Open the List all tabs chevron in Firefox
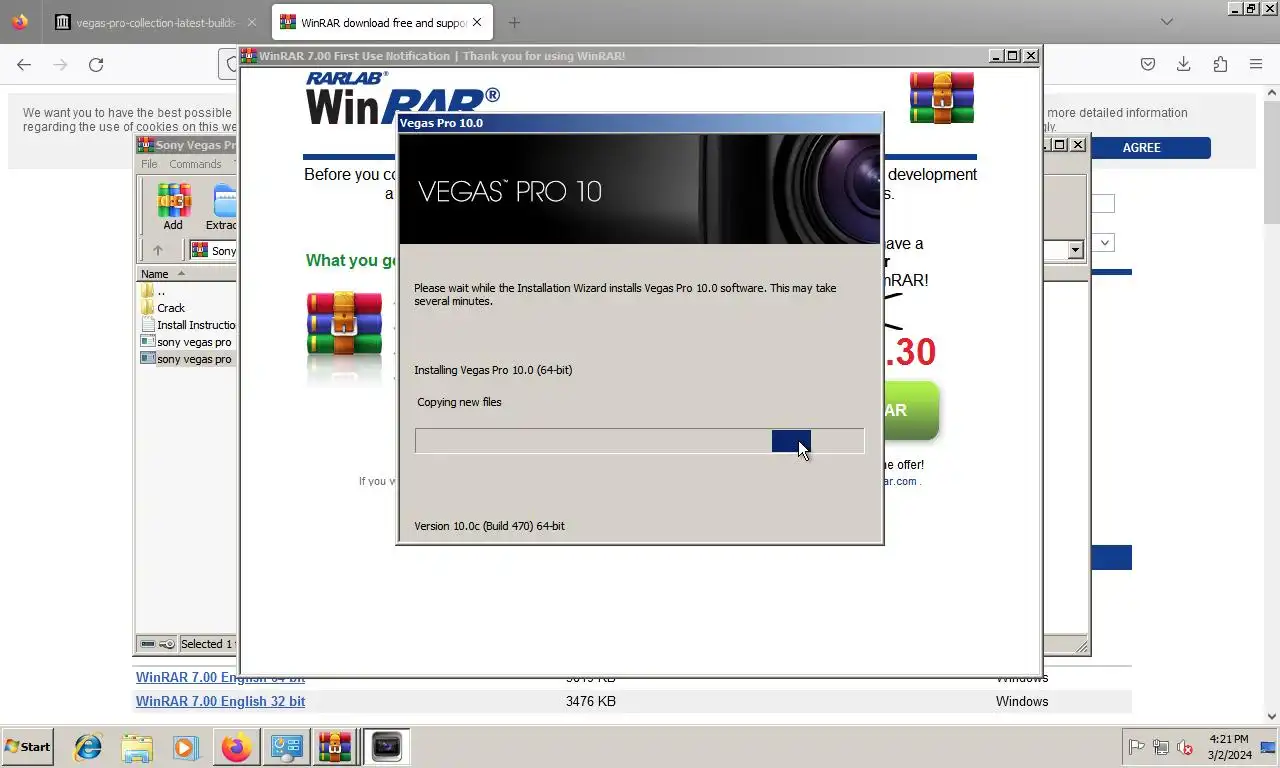 click(1167, 22)
